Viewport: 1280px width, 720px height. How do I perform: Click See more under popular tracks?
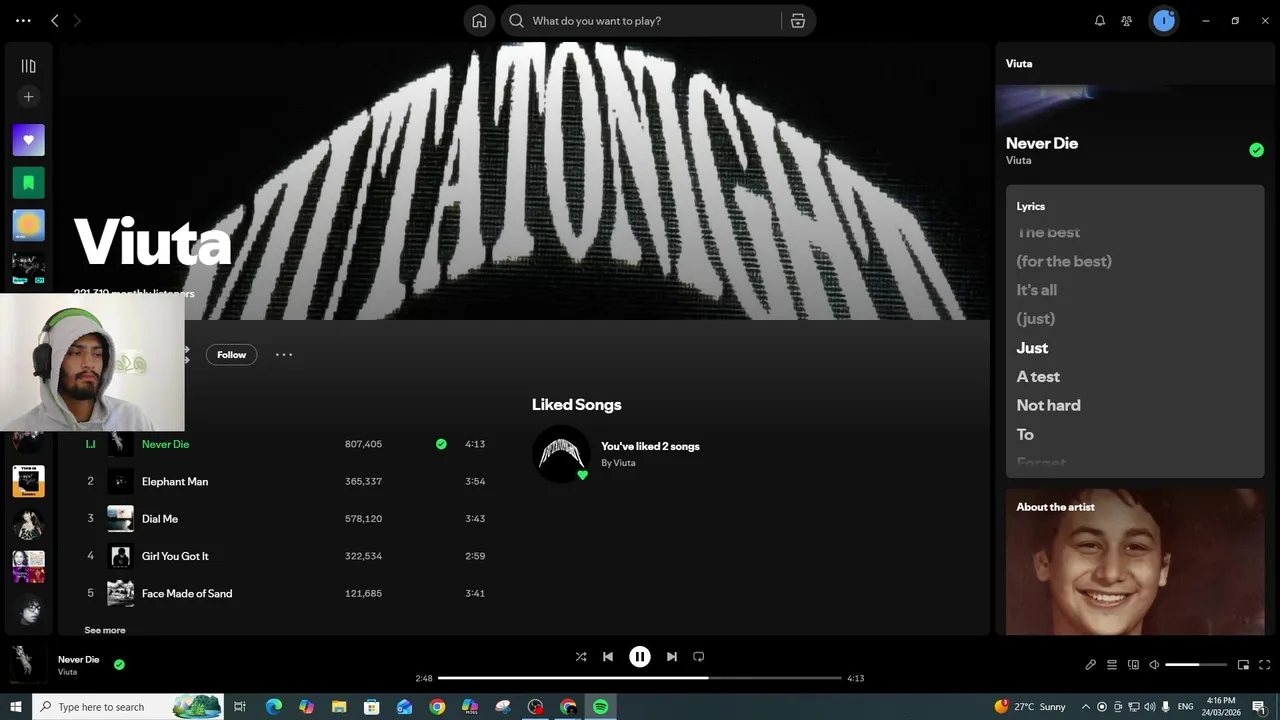tap(105, 630)
